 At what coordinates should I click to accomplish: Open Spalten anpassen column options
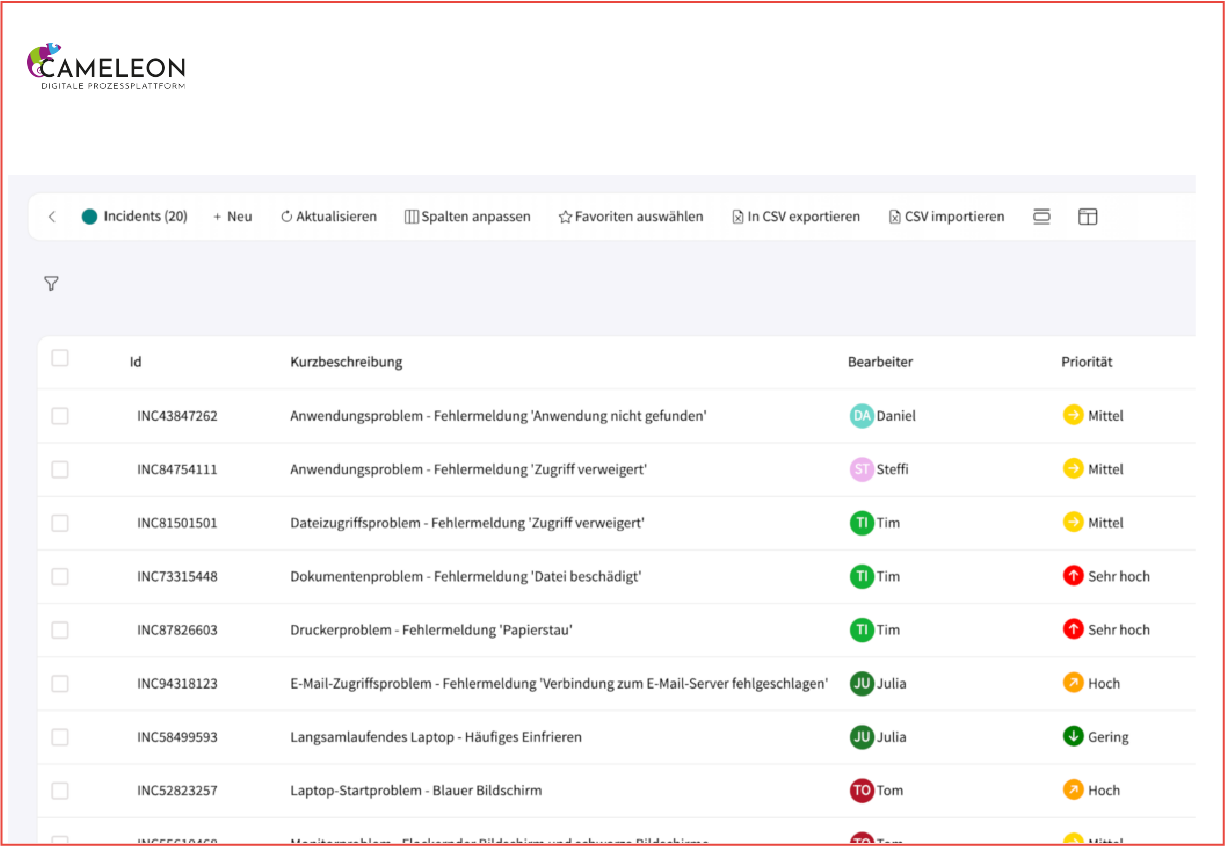(467, 217)
